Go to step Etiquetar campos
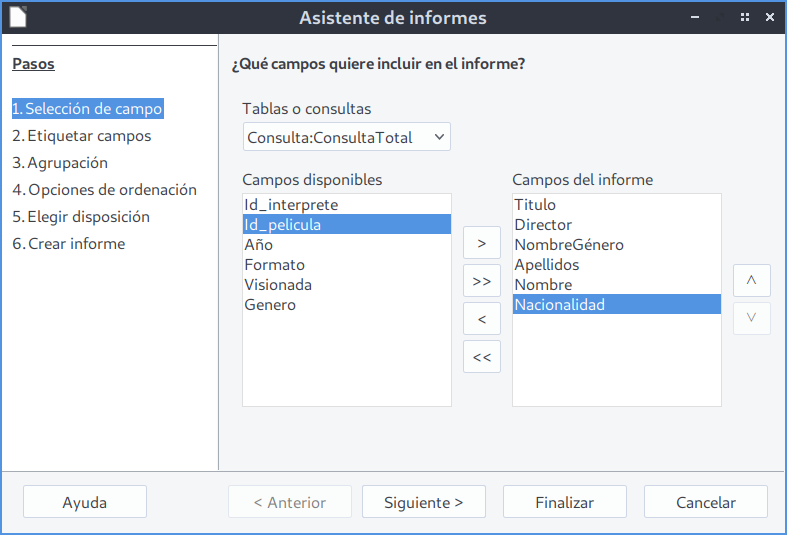Image resolution: width=787 pixels, height=535 pixels. (82, 136)
